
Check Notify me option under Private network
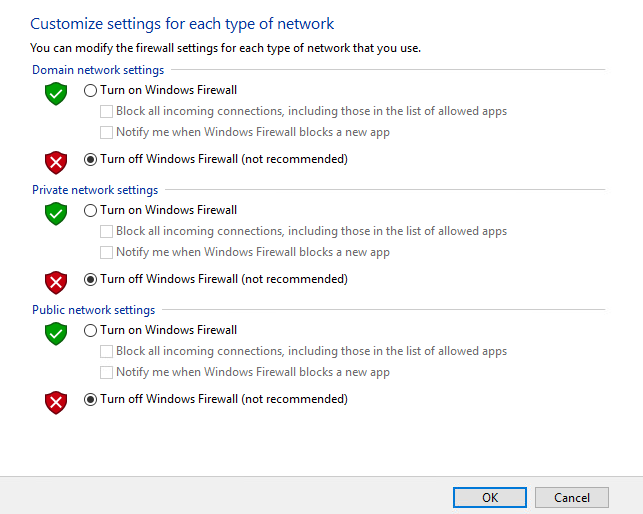pos(106,252)
